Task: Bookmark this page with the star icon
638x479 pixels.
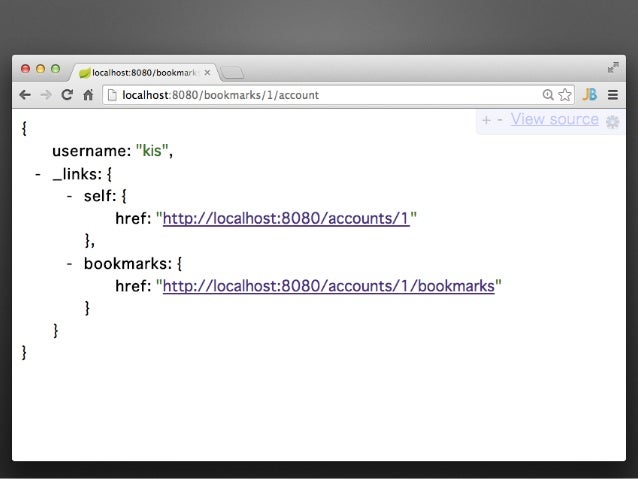Action: pyautogui.click(x=565, y=95)
